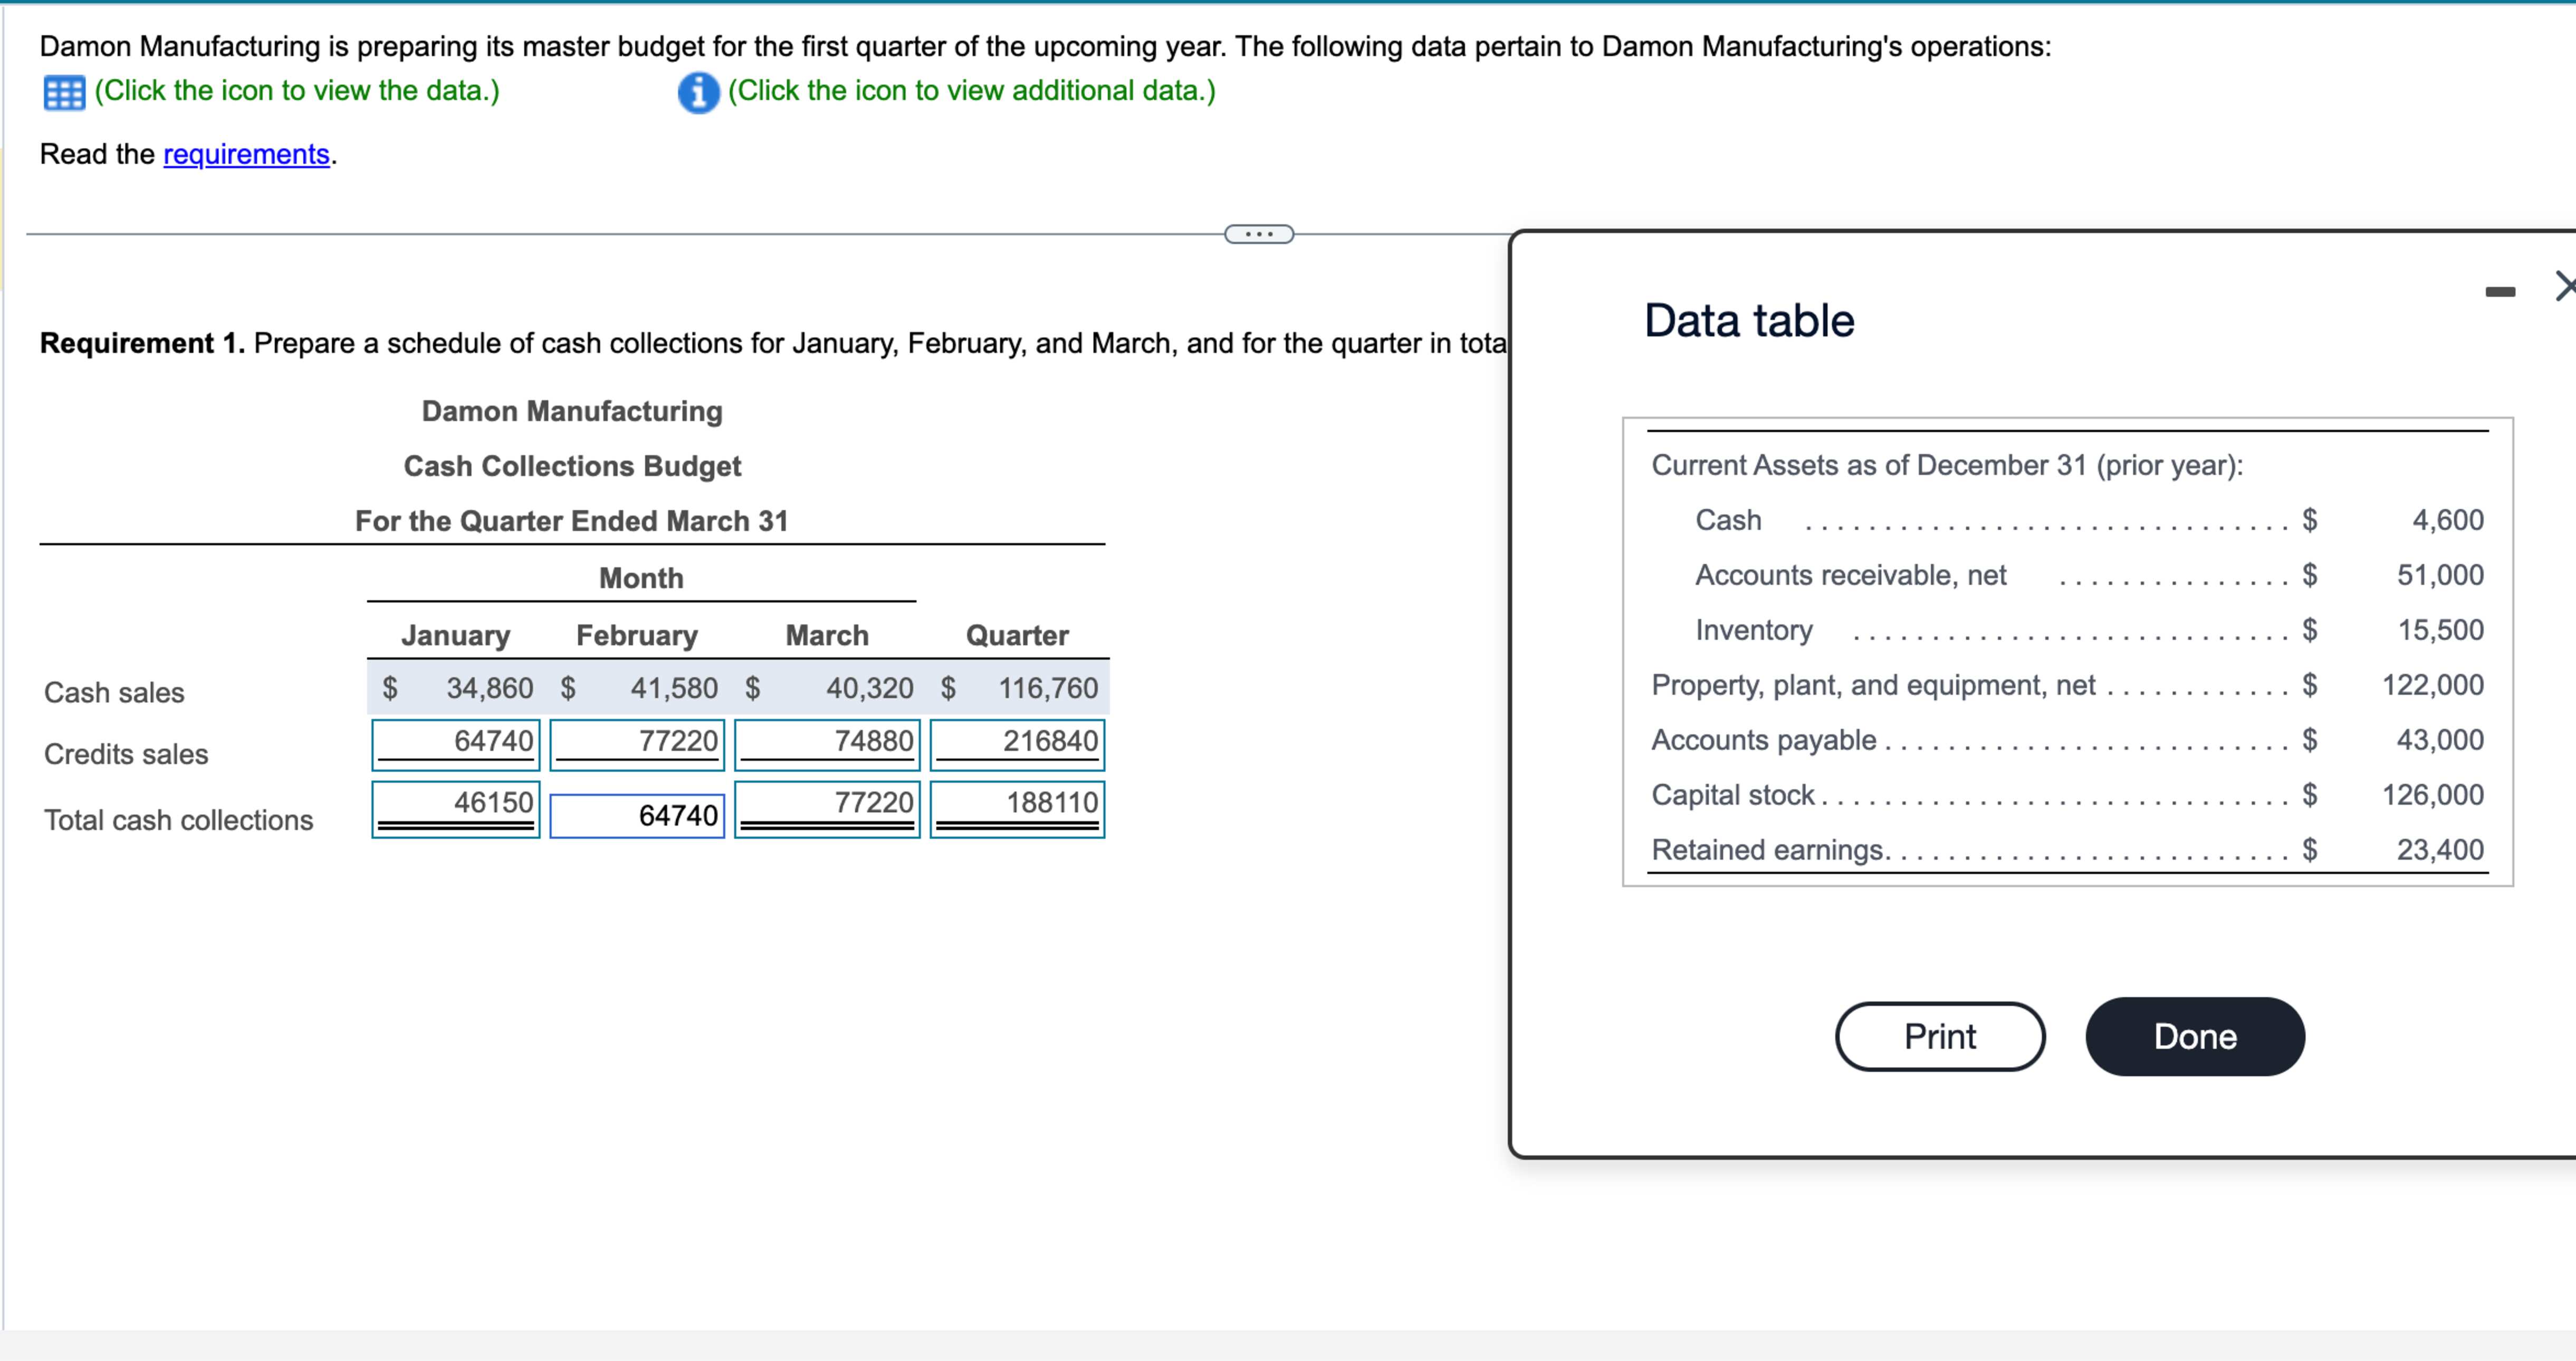Click the 'Credits sales' row label
Viewport: 2576px width, 1361px height.
click(x=126, y=754)
